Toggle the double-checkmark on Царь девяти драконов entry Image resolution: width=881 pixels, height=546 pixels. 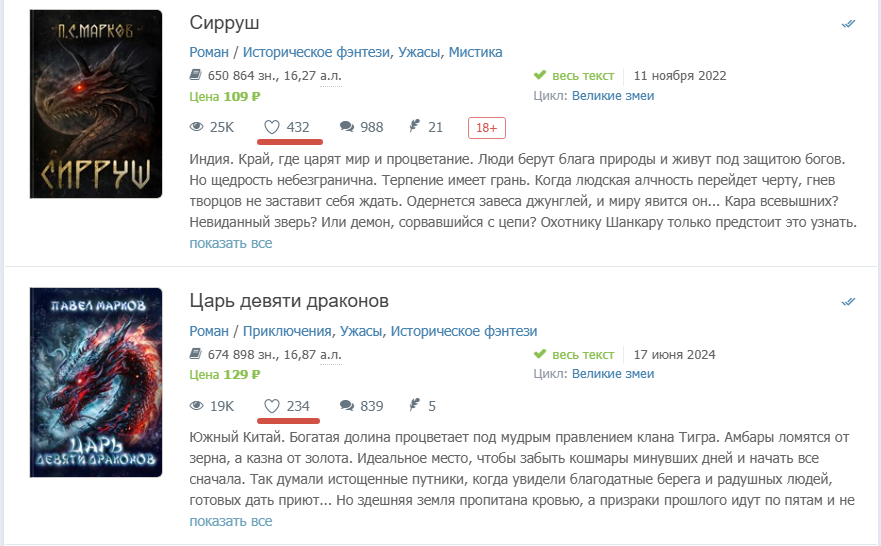848,302
